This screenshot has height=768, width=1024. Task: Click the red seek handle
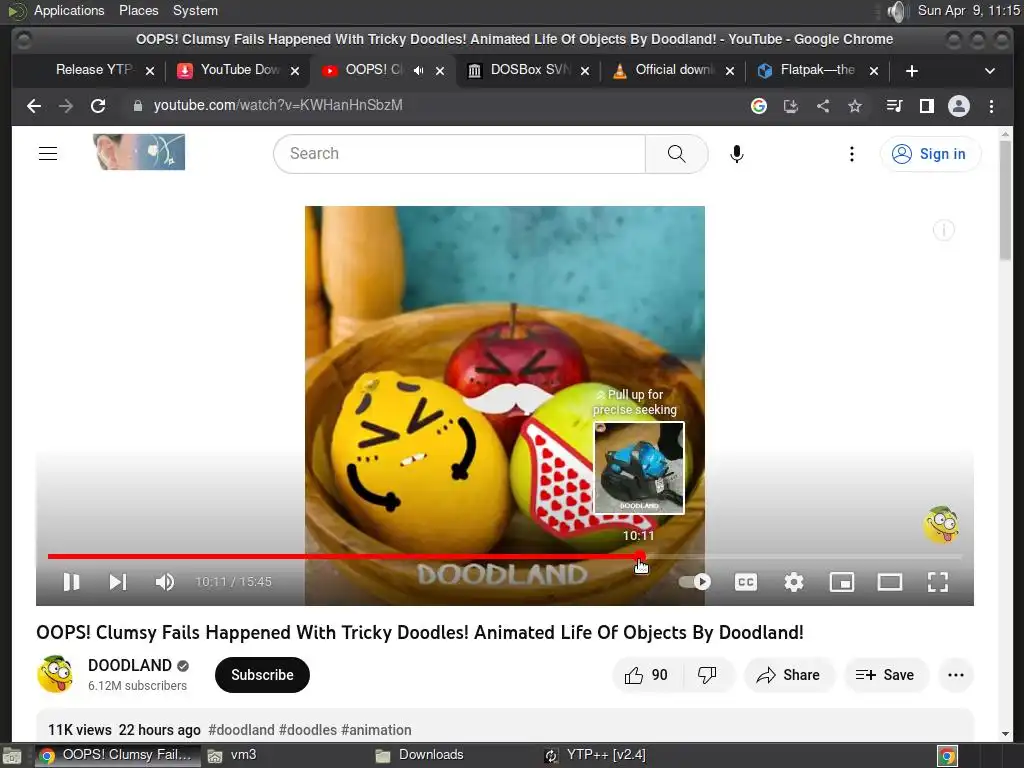[640, 556]
